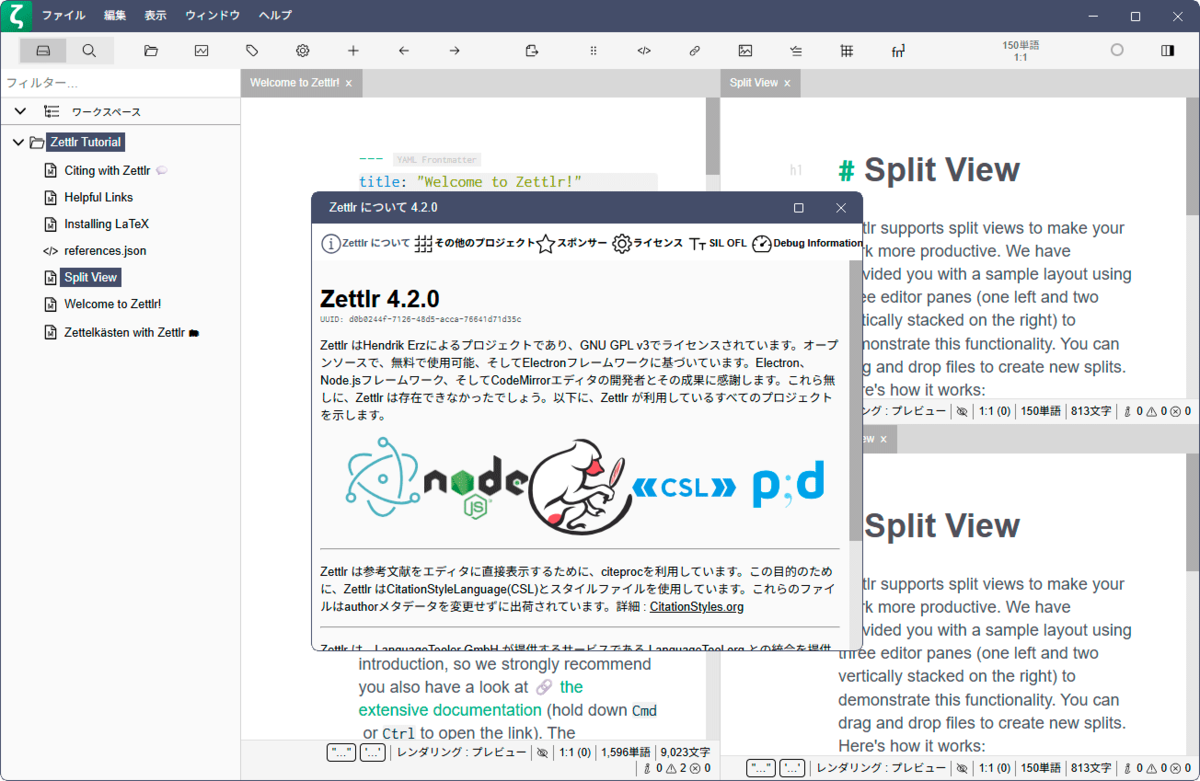This screenshot has width=1200, height=781.
Task: Click the export document icon
Action: (x=531, y=50)
